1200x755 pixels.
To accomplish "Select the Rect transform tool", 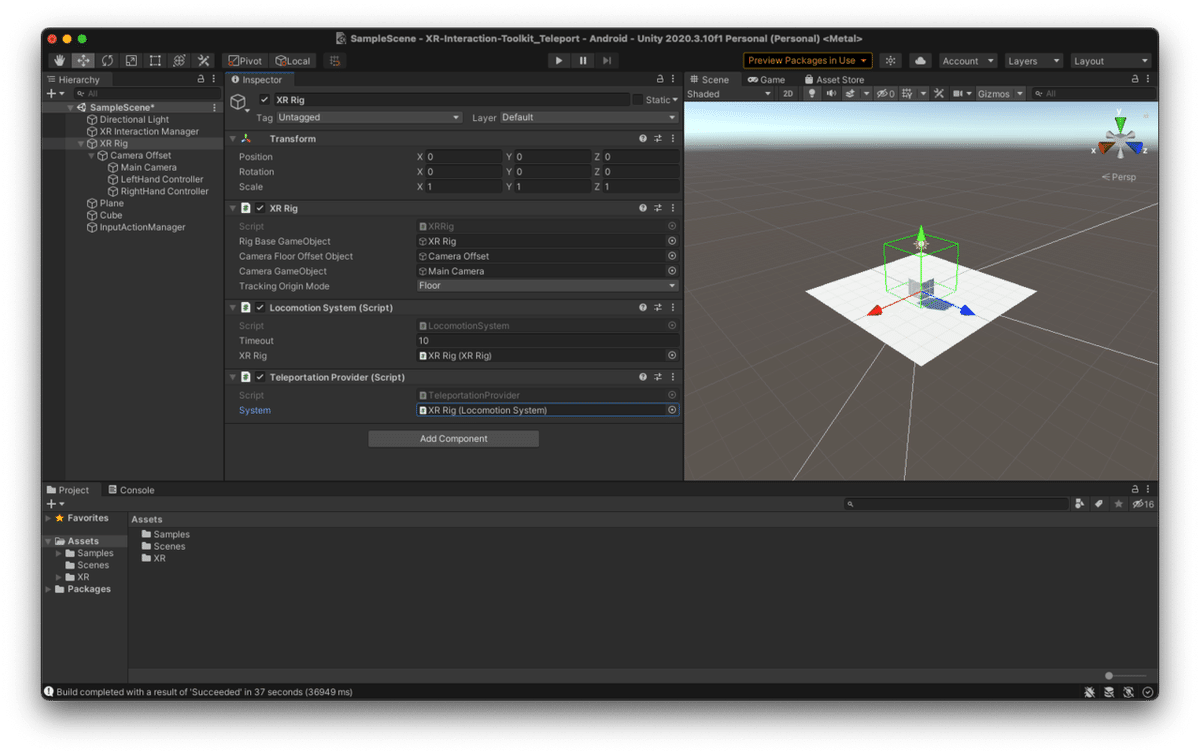I will pos(155,61).
